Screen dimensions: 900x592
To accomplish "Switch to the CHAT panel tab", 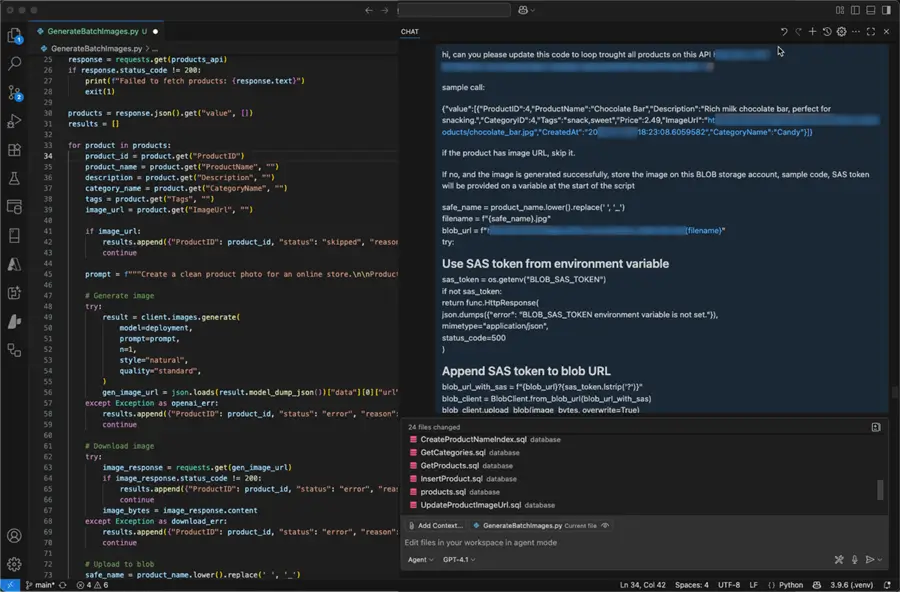I will 410,32.
